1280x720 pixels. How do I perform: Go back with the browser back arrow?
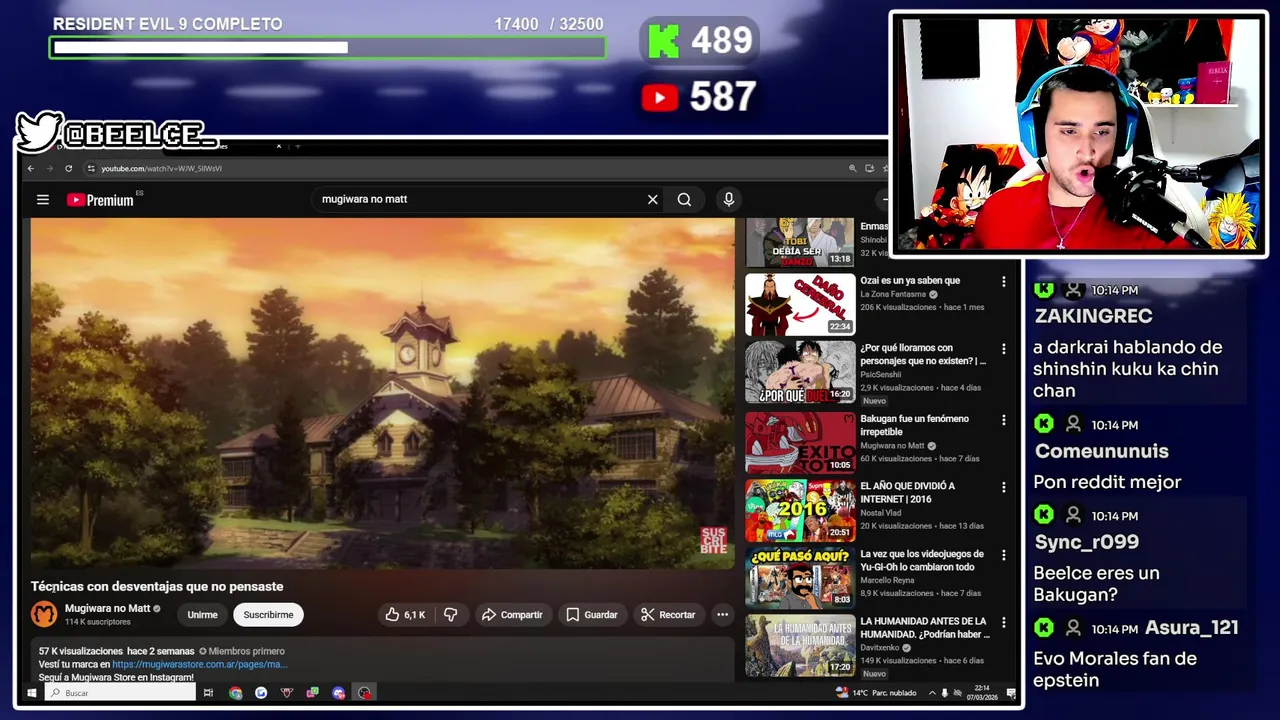click(31, 168)
